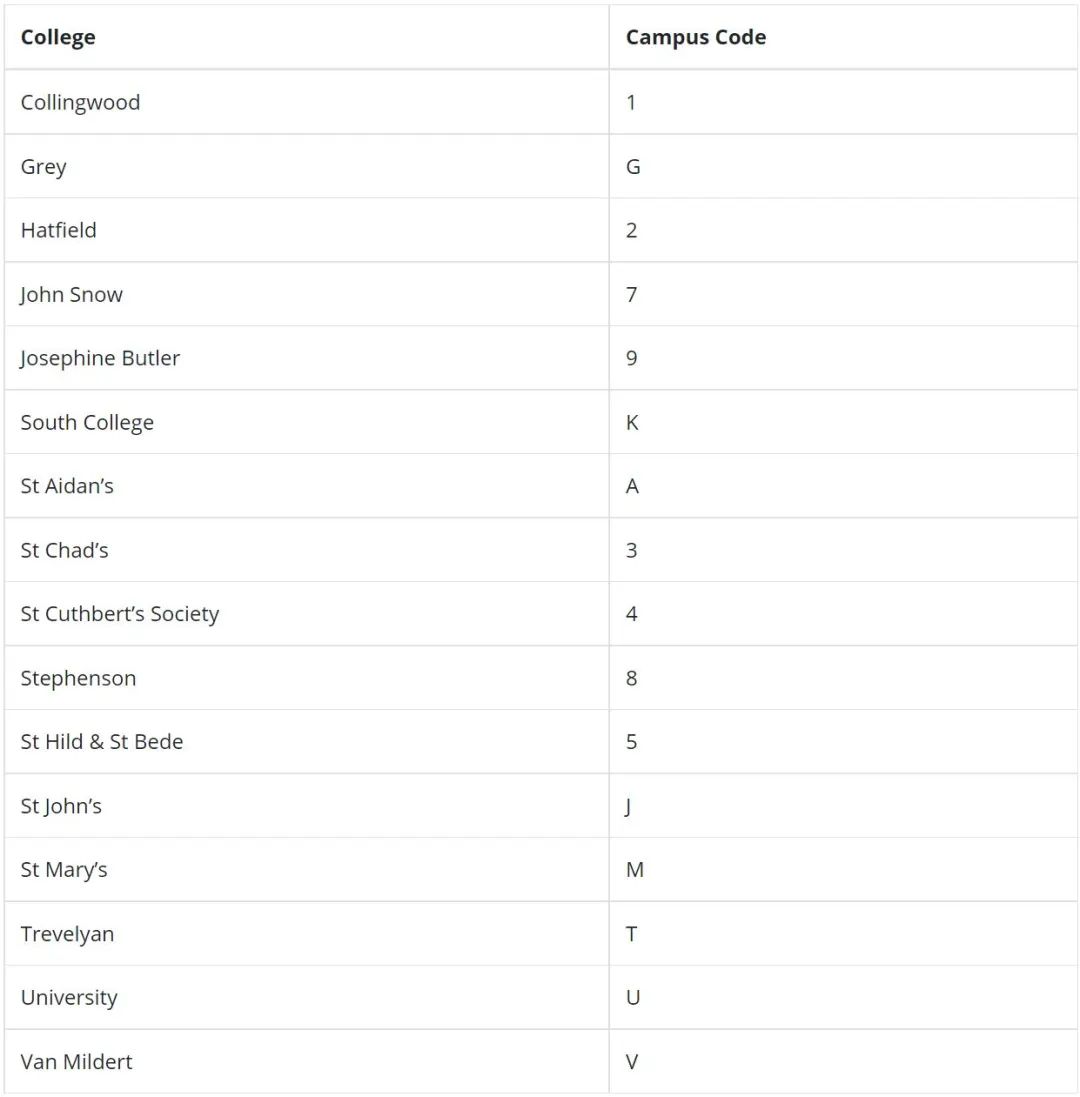Select the St Mary's row name
Viewport: 1080px width, 1097px height.
point(64,870)
